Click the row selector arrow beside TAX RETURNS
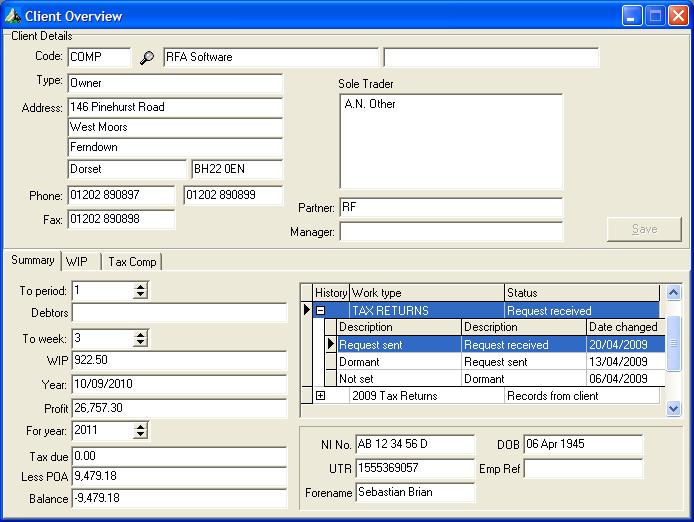This screenshot has height=522, width=694. (x=306, y=310)
